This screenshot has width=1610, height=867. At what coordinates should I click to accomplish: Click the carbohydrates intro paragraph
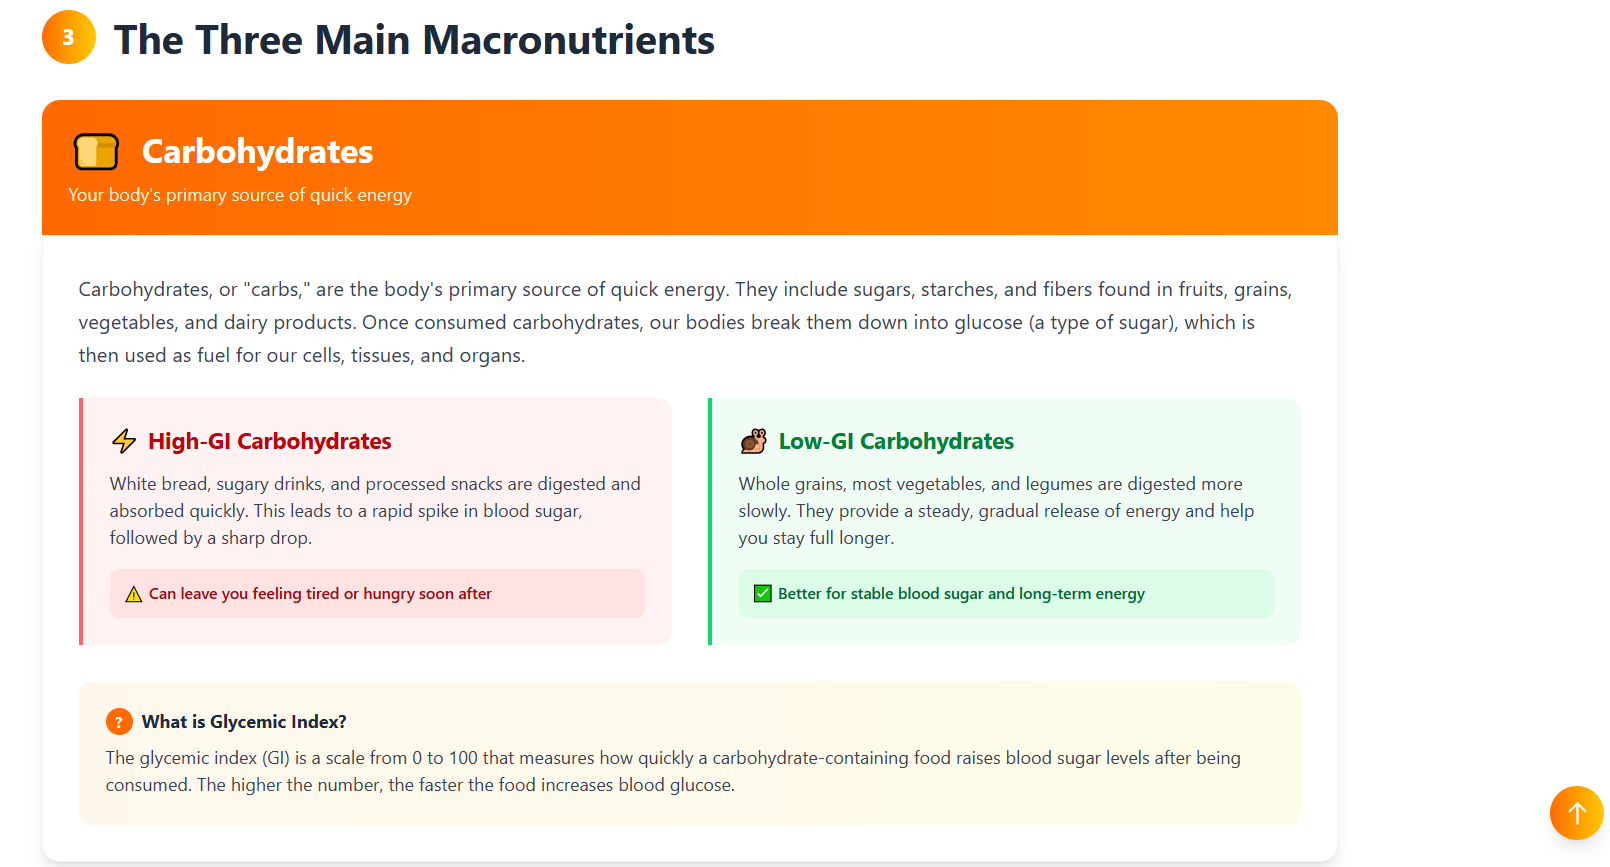click(x=685, y=322)
